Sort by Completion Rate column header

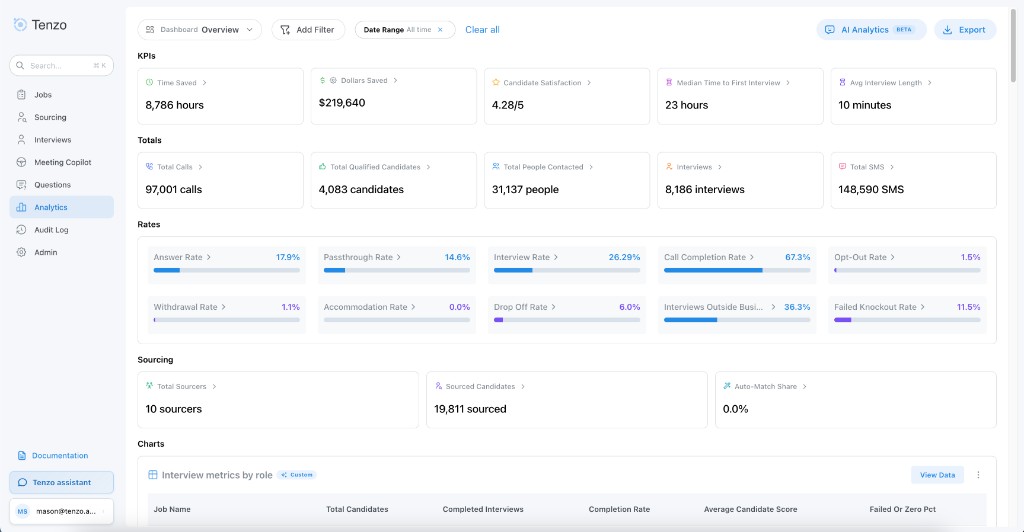(x=619, y=509)
